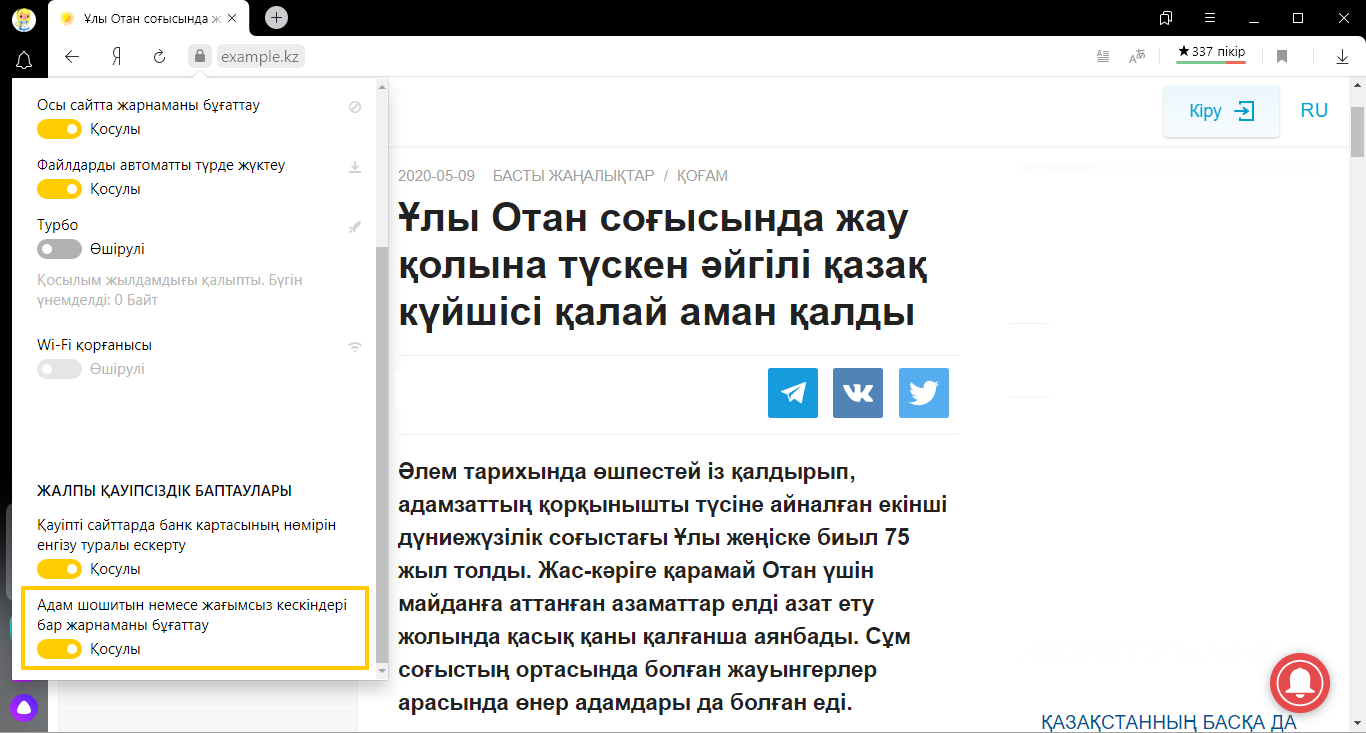Click the example.kz address field
Screen dimensions: 1366x733
(x=260, y=57)
